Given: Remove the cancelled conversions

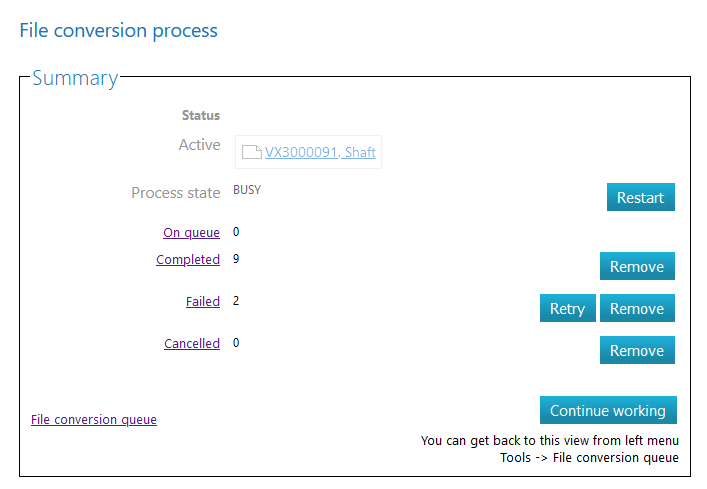Looking at the screenshot, I should click(637, 351).
